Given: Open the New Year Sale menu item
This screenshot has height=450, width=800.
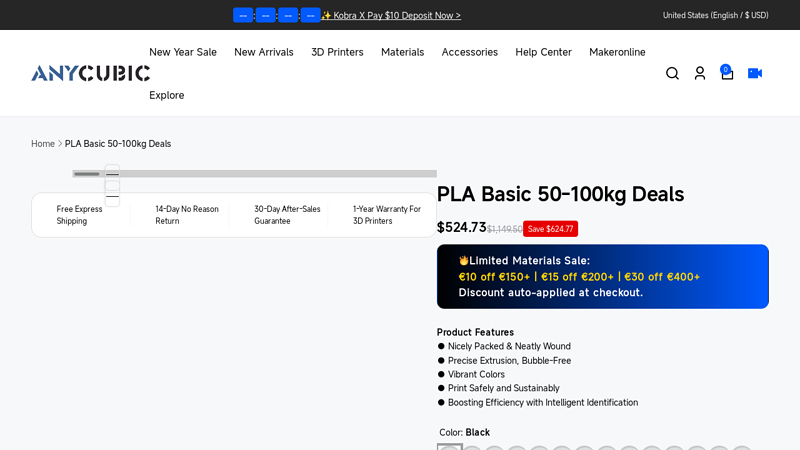Looking at the screenshot, I should point(182,52).
